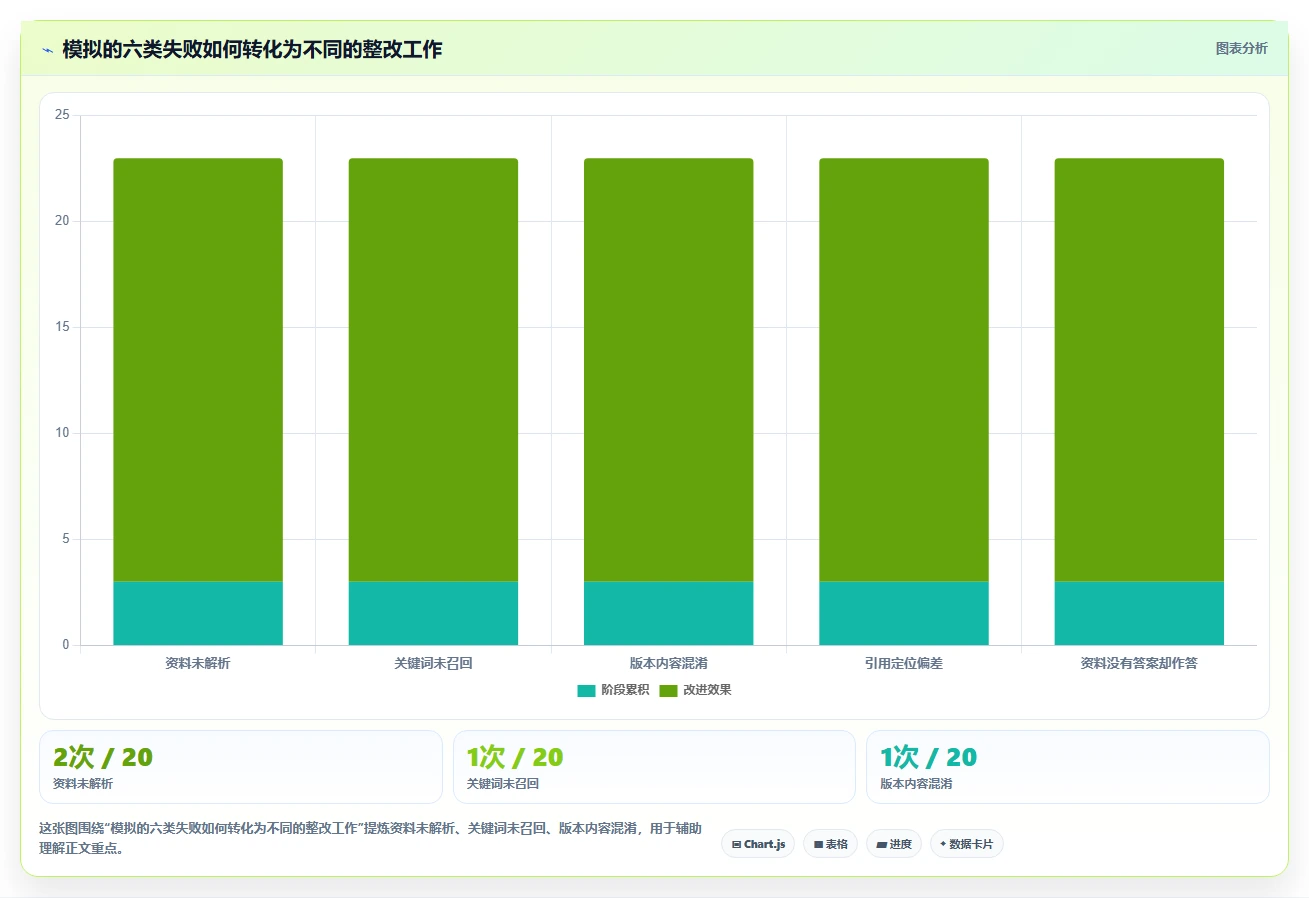
Task: Open the 2次 / 20 资料未解析 stat card
Action: coord(240,767)
